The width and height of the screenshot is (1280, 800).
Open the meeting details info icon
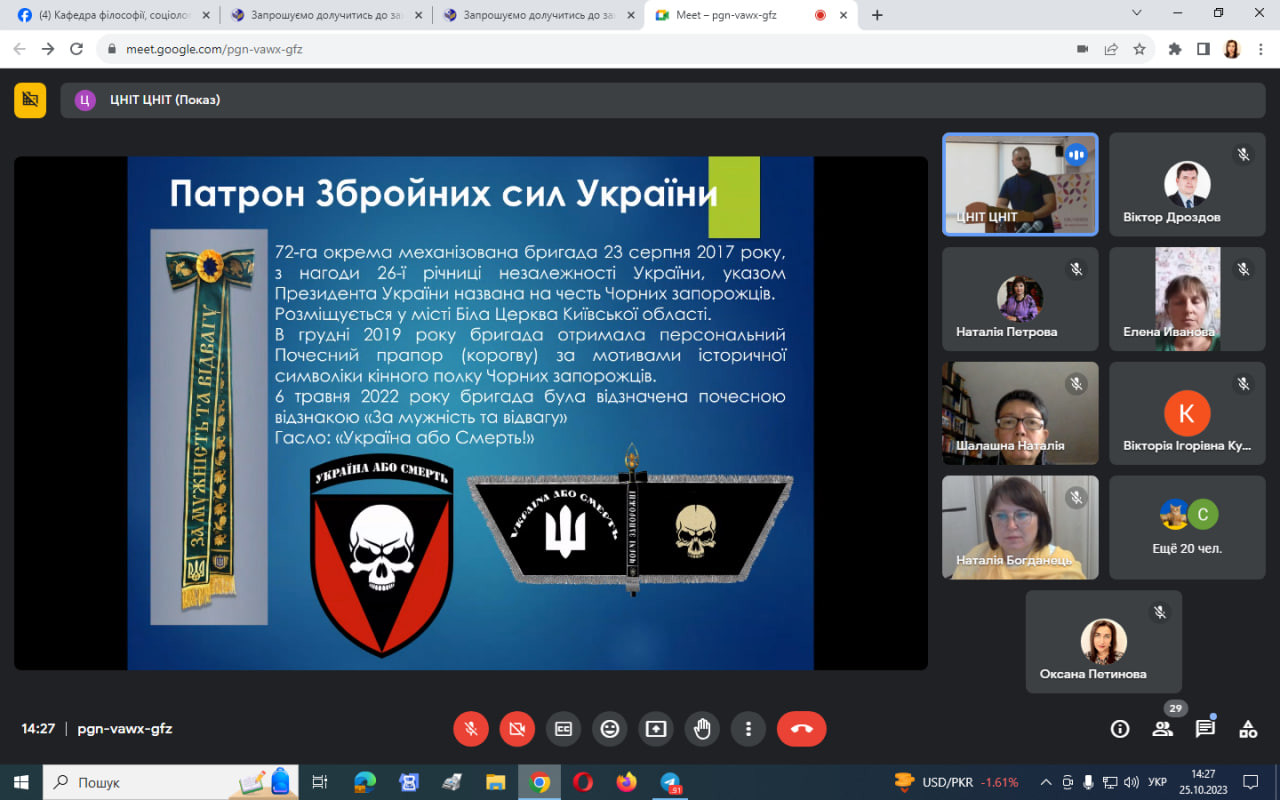click(1120, 729)
